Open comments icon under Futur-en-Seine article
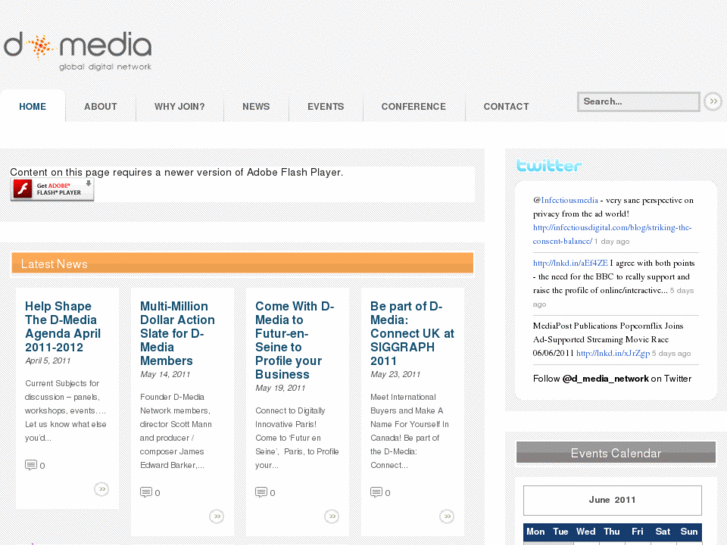The width and height of the screenshot is (727, 545). 261,492
